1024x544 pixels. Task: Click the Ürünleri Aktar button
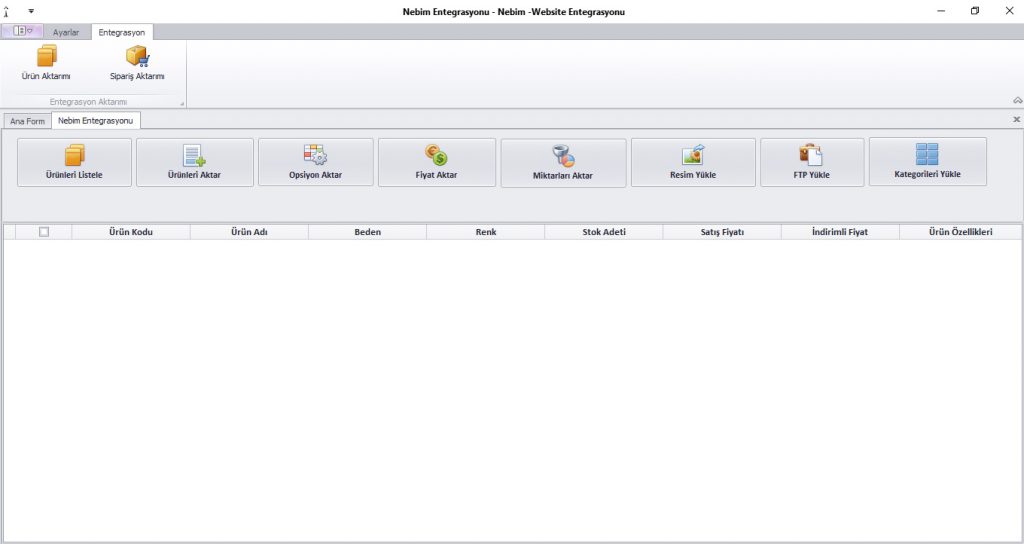195,163
